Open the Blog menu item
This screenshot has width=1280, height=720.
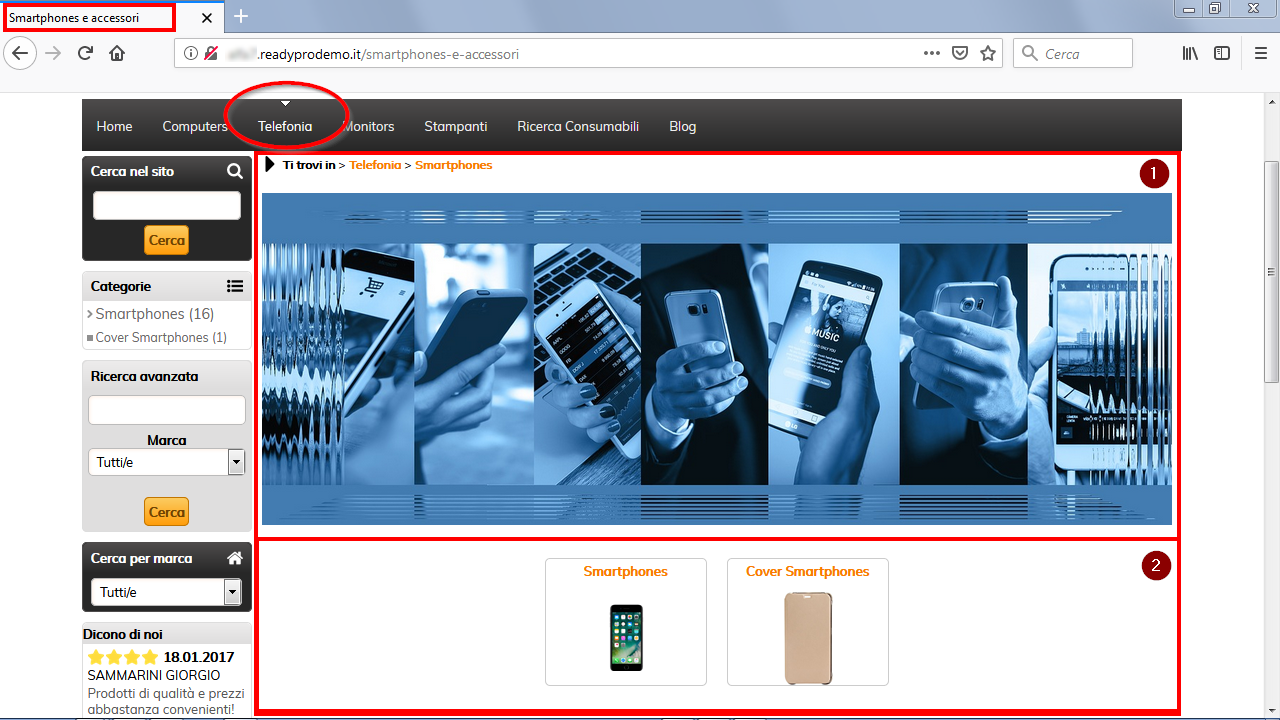click(x=683, y=126)
